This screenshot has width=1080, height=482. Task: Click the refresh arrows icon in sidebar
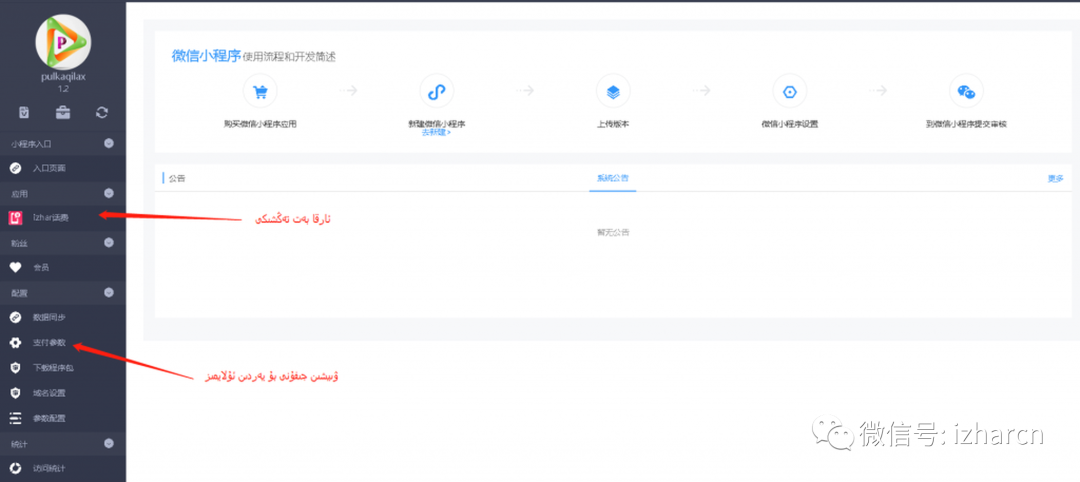tap(102, 112)
